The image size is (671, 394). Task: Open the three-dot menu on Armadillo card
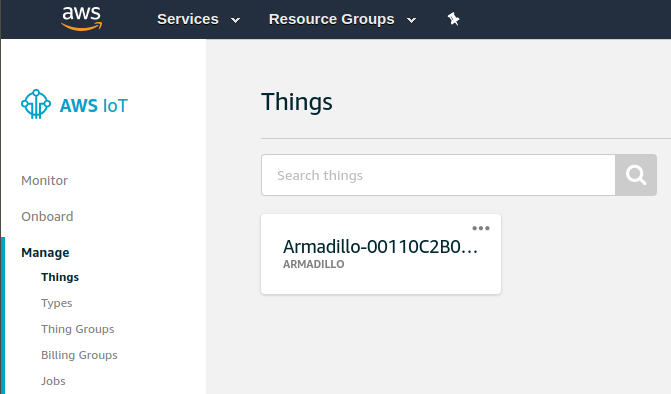coord(481,228)
